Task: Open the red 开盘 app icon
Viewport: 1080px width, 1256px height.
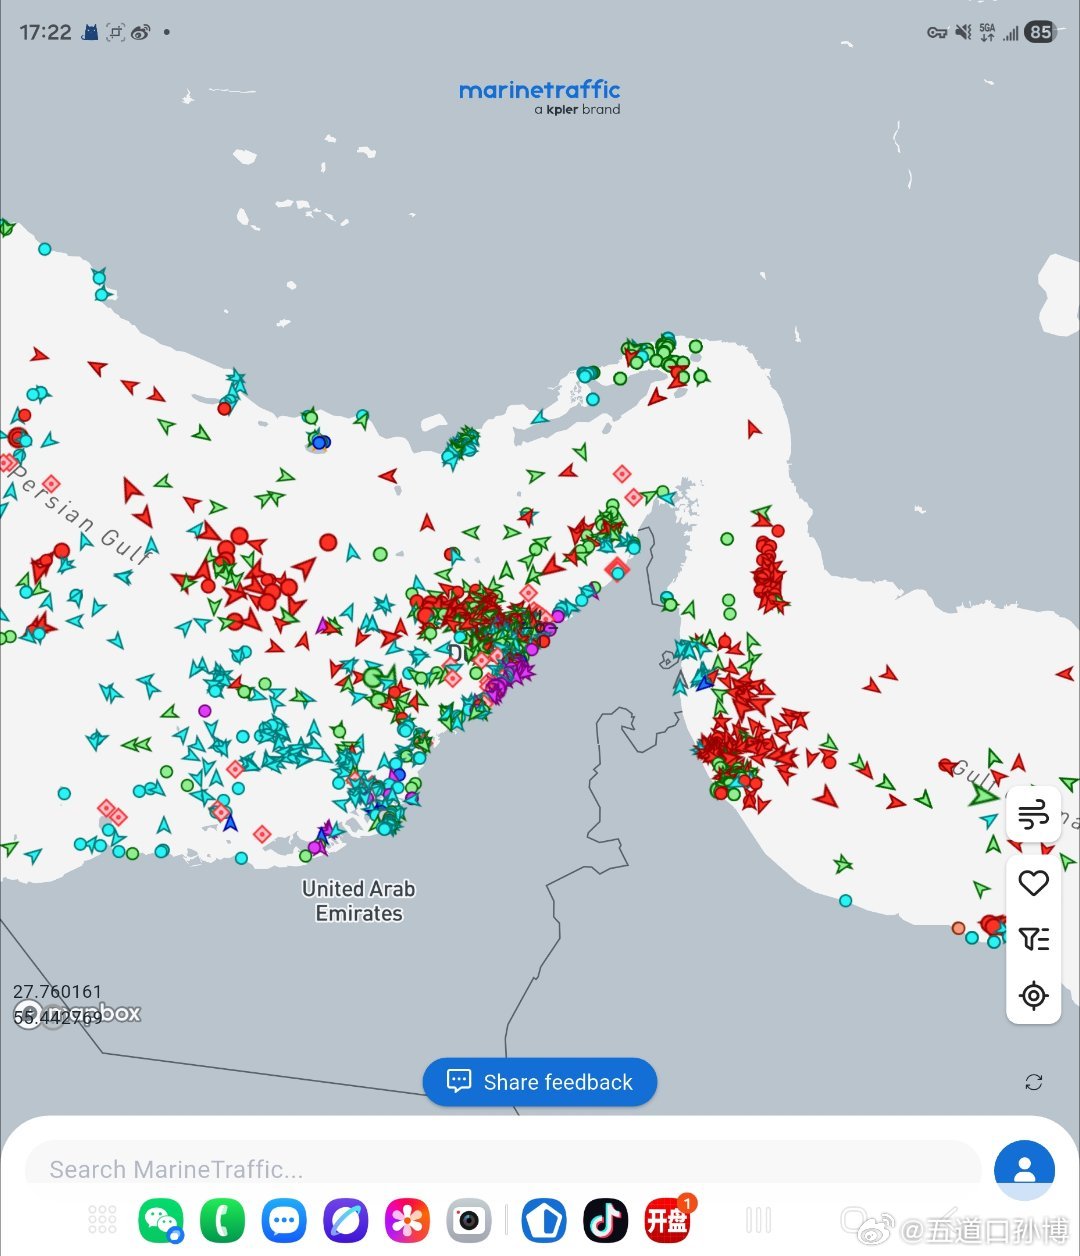Action: coord(667,1220)
